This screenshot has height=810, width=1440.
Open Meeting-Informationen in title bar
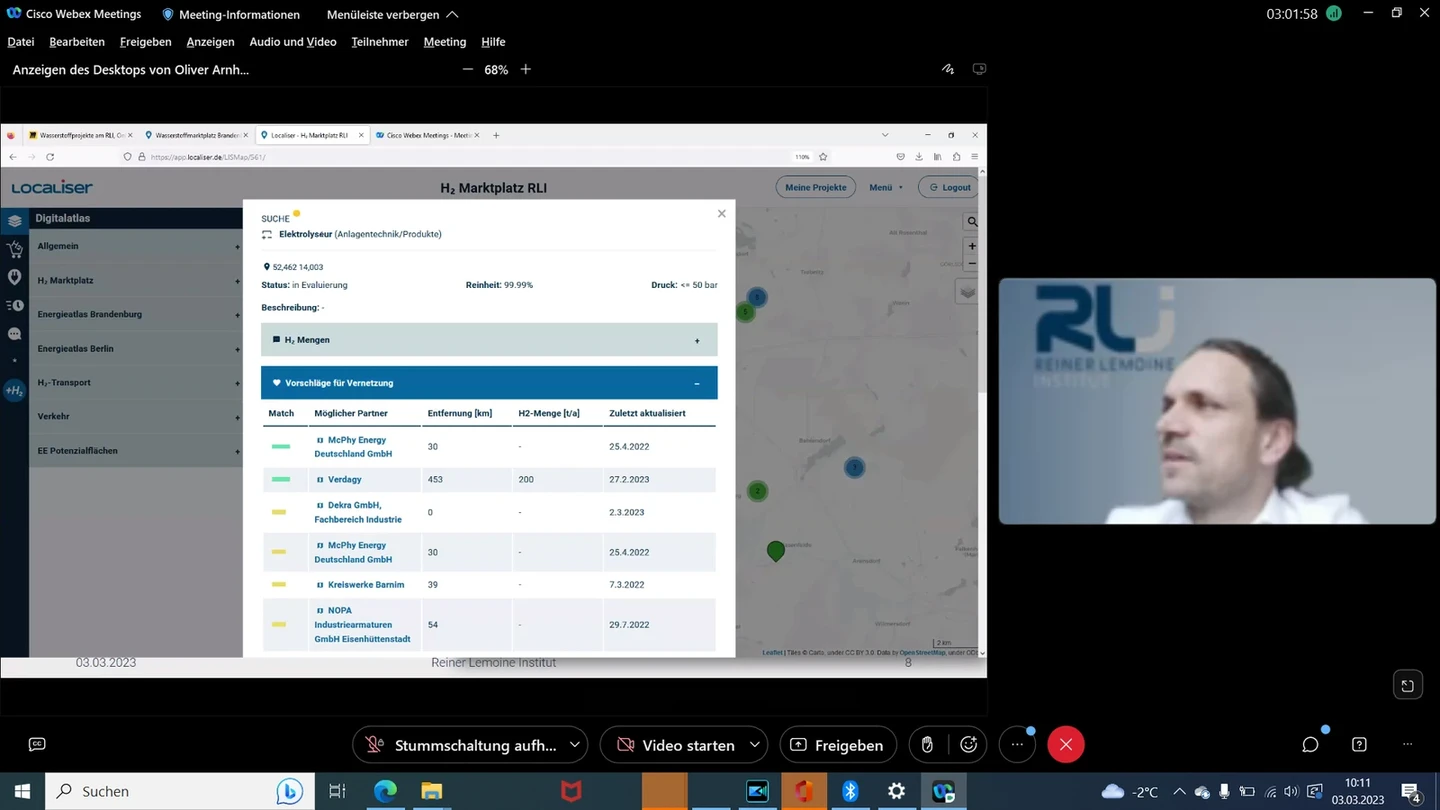tap(231, 15)
